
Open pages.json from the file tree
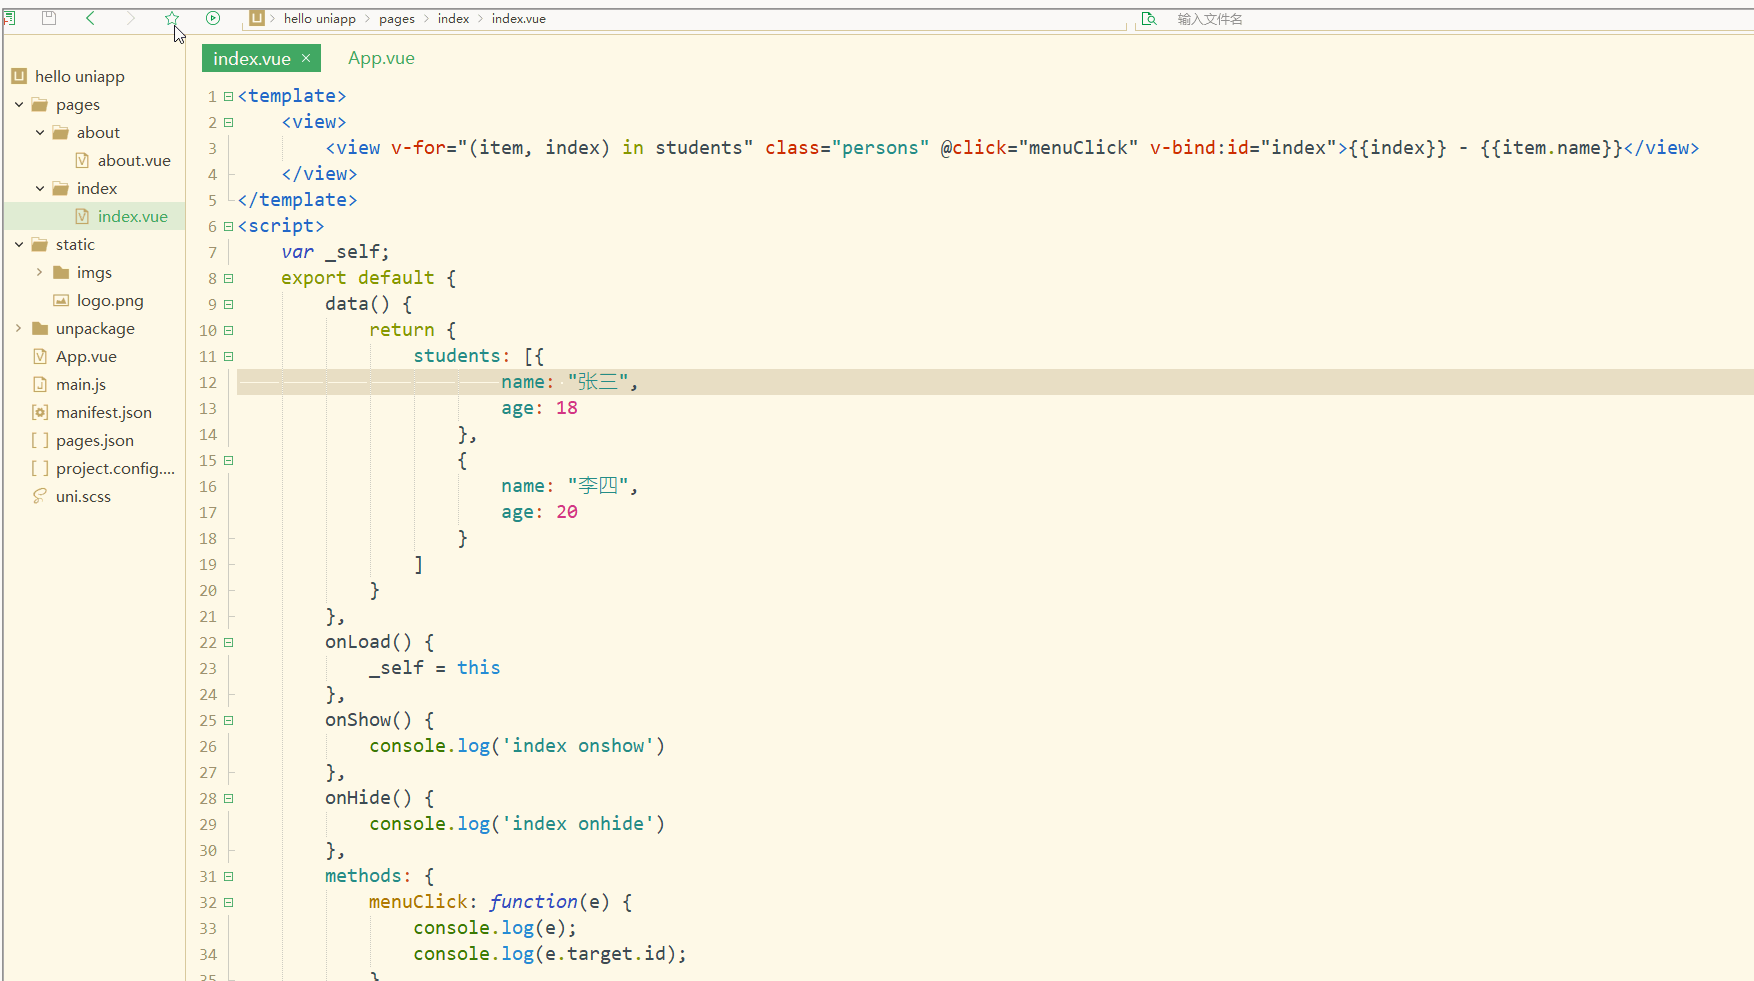pos(95,440)
